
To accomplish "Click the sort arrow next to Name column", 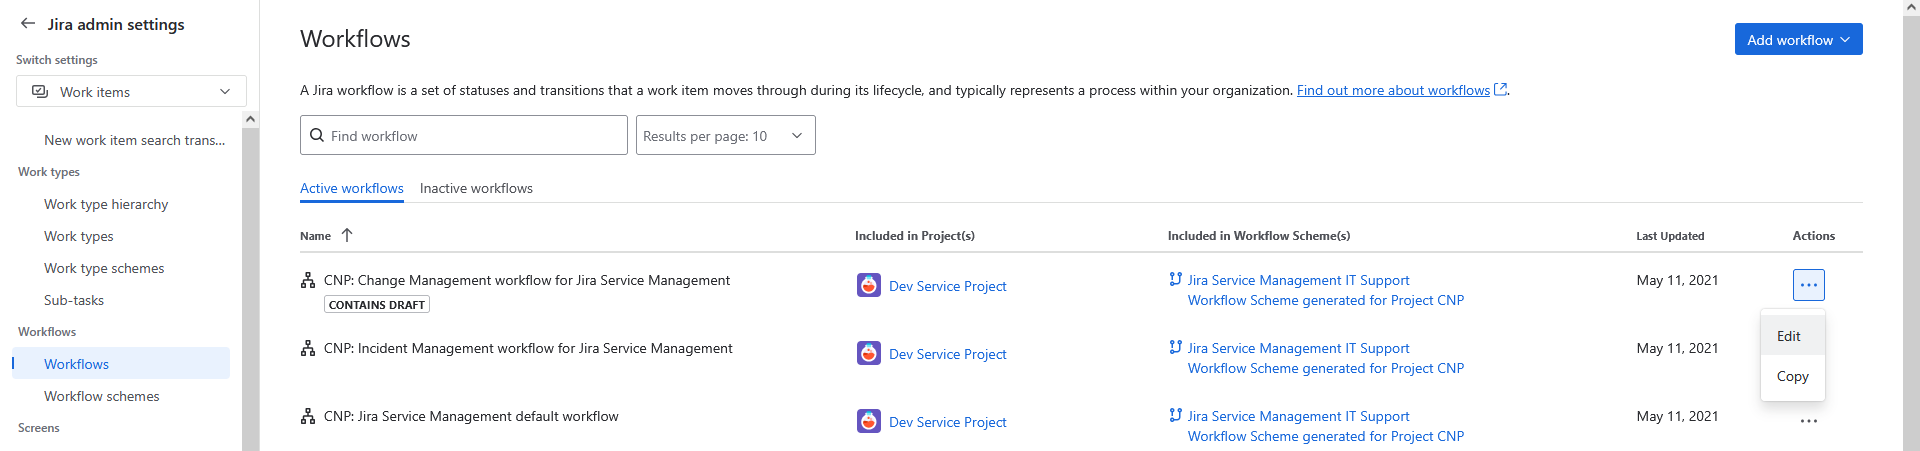I will click(x=347, y=236).
